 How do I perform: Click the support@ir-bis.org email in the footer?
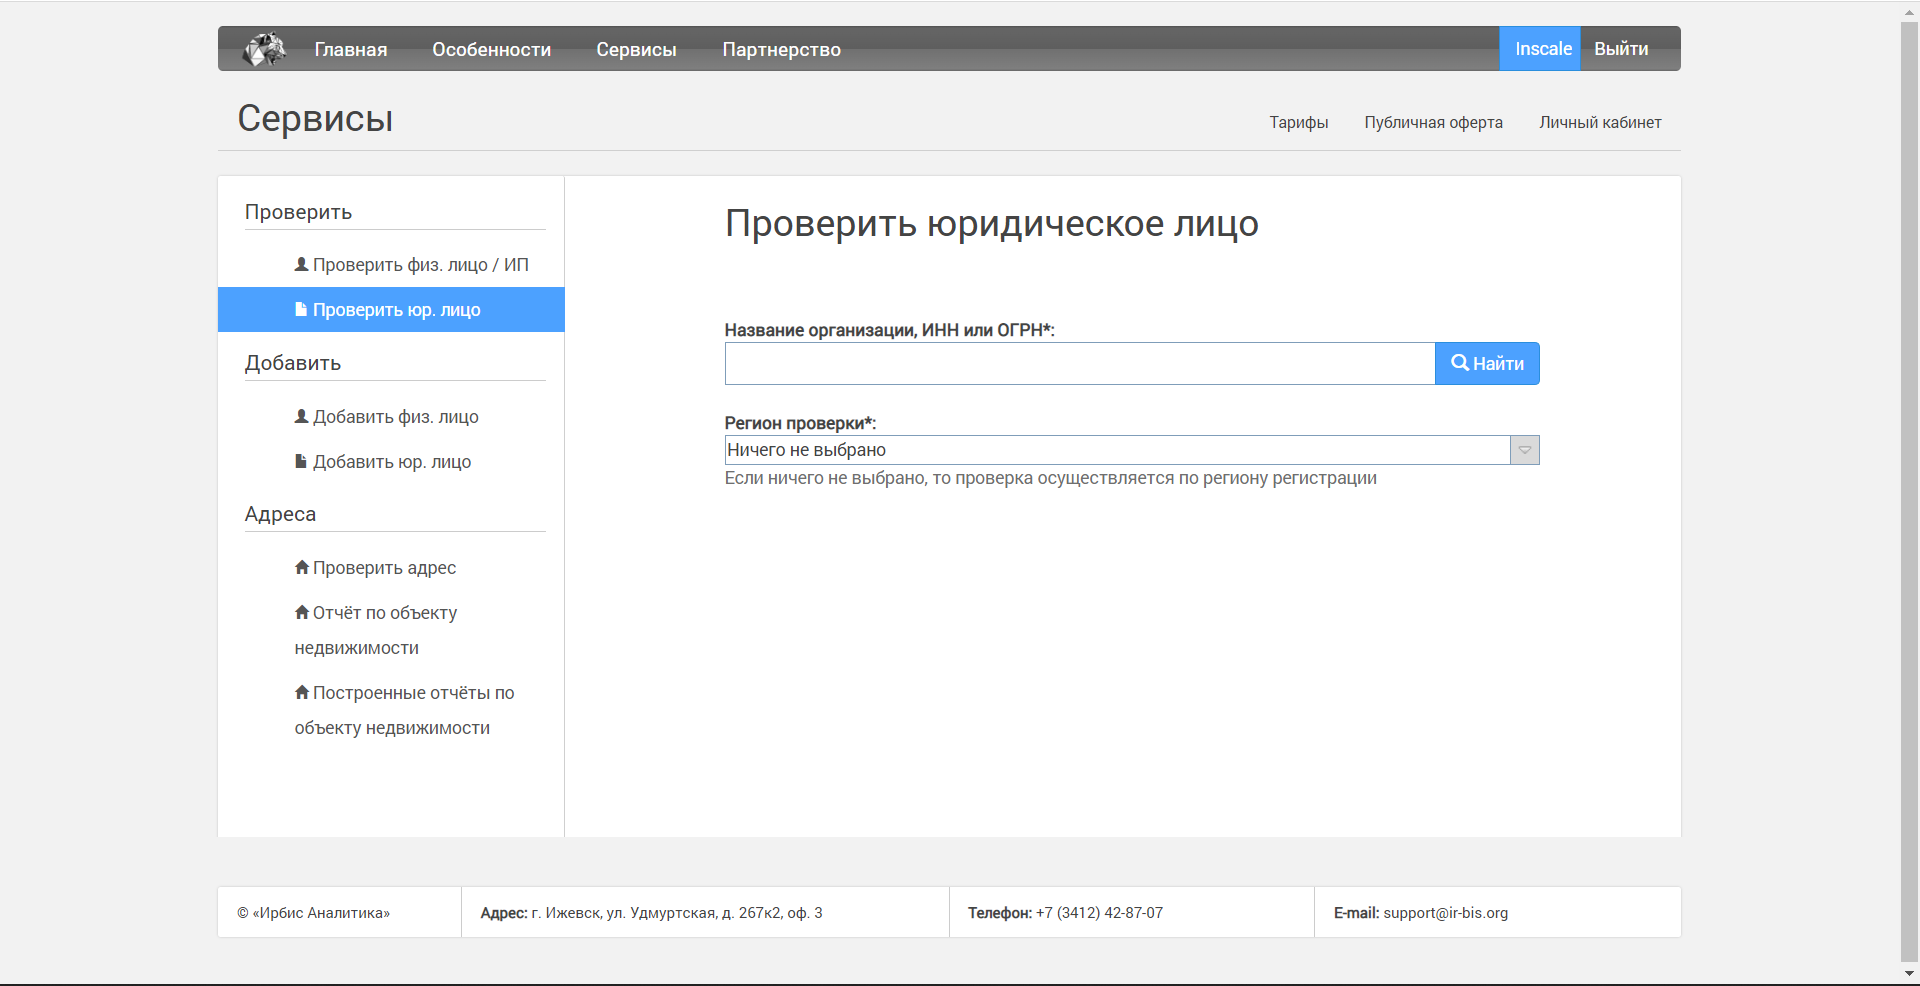tap(1445, 913)
